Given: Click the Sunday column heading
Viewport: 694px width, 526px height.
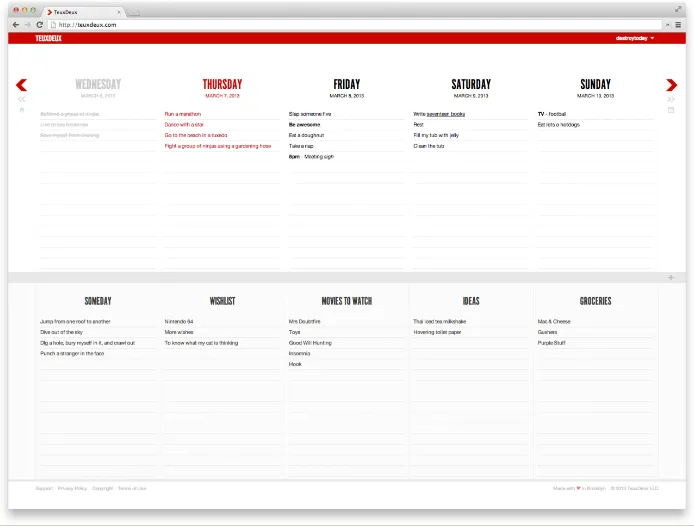Looking at the screenshot, I should point(595,84).
